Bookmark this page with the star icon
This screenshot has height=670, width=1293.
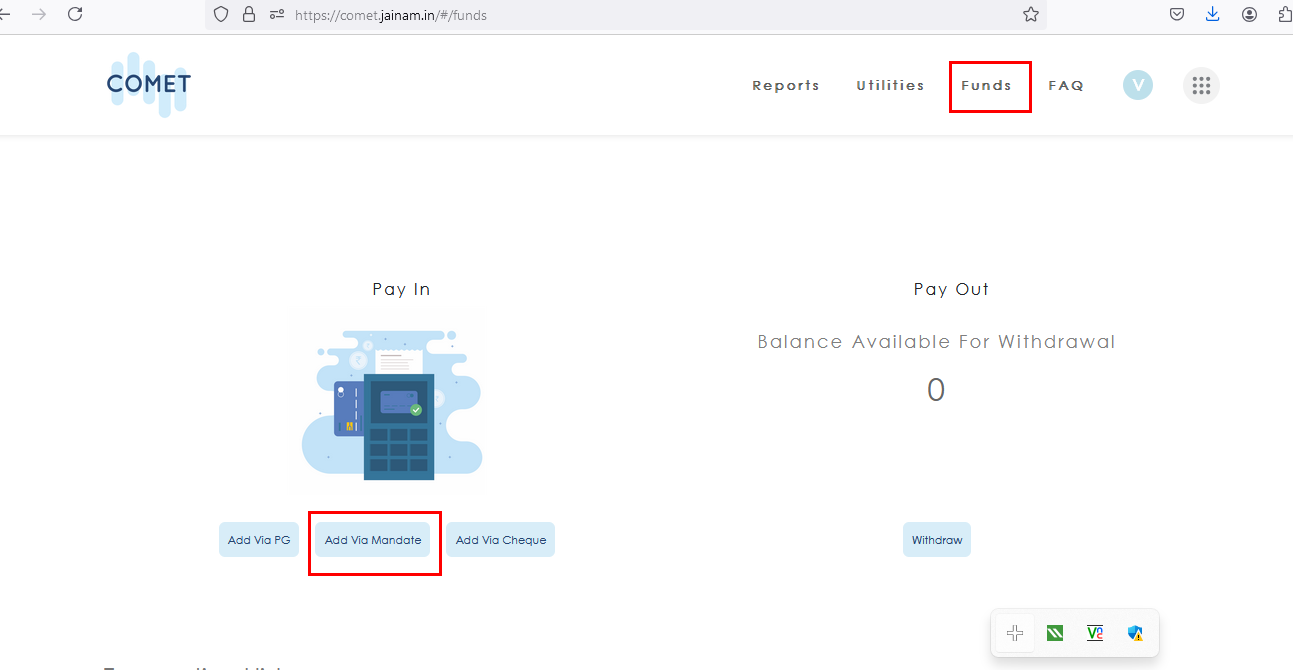point(1031,15)
